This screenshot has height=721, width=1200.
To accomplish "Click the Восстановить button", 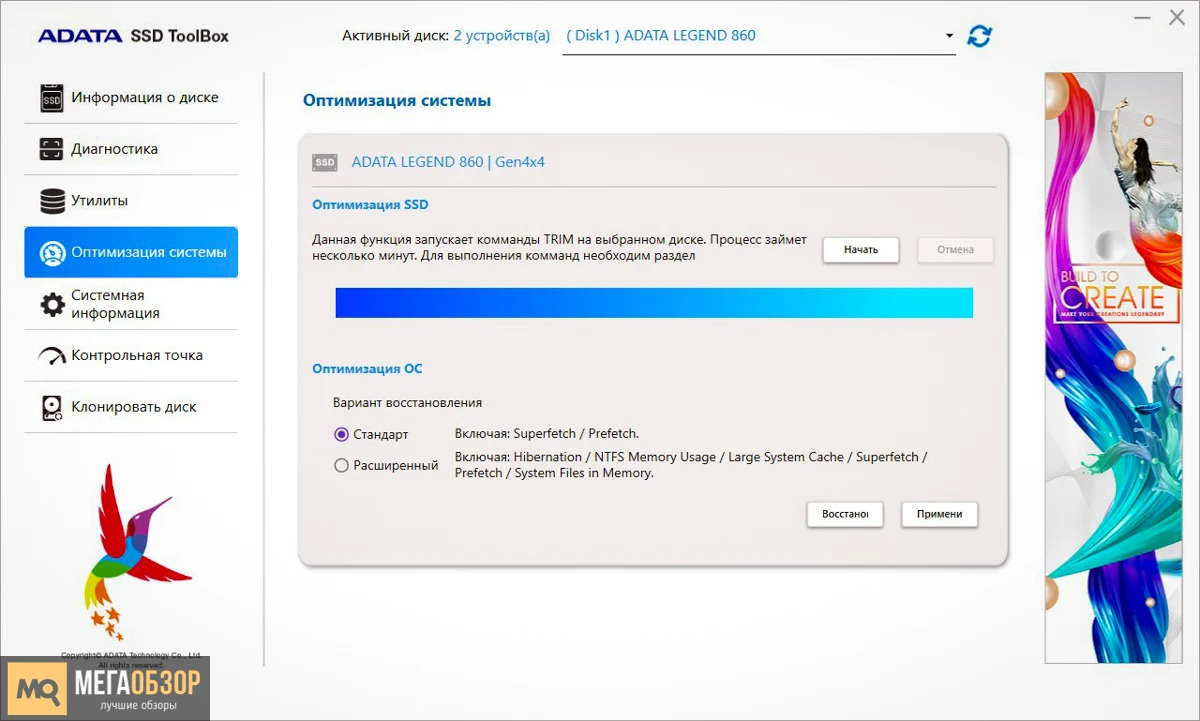I will pyautogui.click(x=846, y=514).
